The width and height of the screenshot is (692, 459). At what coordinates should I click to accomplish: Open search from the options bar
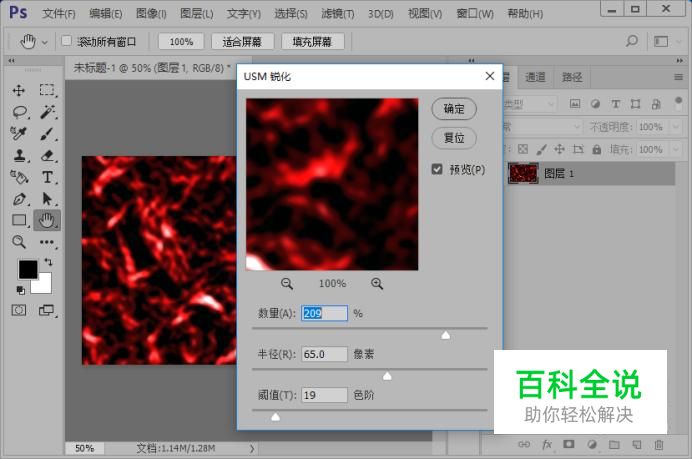[632, 41]
